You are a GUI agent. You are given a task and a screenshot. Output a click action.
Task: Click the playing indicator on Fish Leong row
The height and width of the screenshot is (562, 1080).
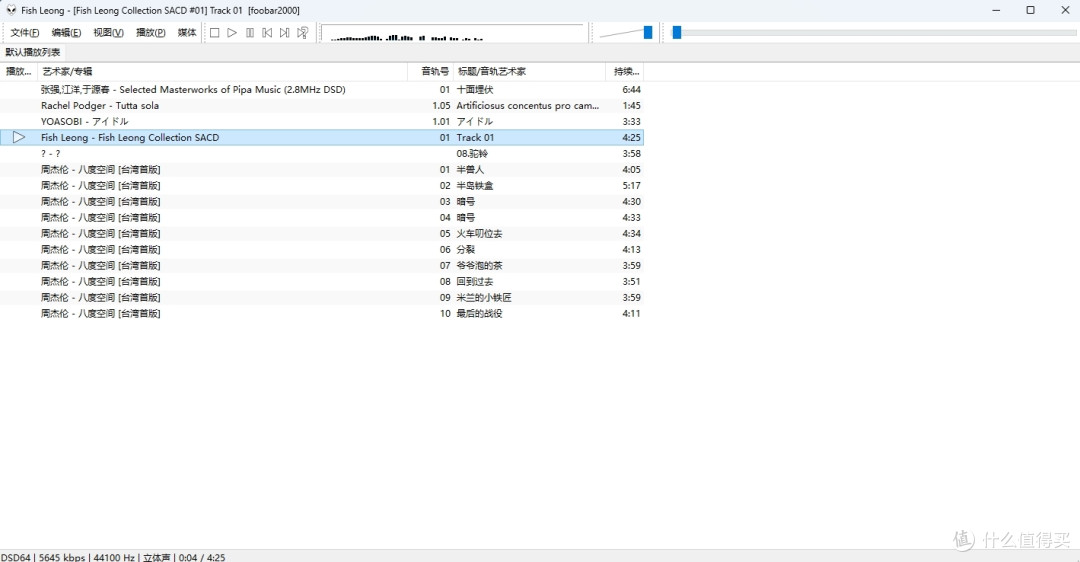click(x=19, y=138)
